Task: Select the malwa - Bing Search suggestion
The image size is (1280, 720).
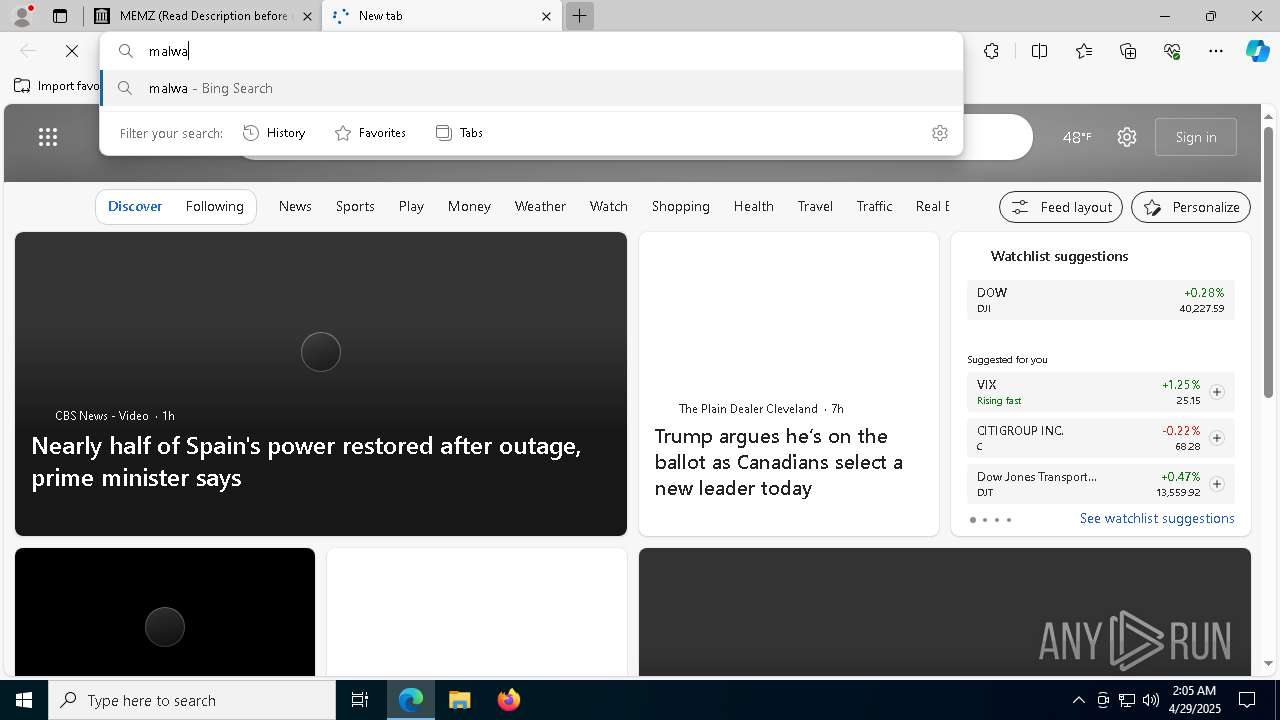Action: (530, 88)
